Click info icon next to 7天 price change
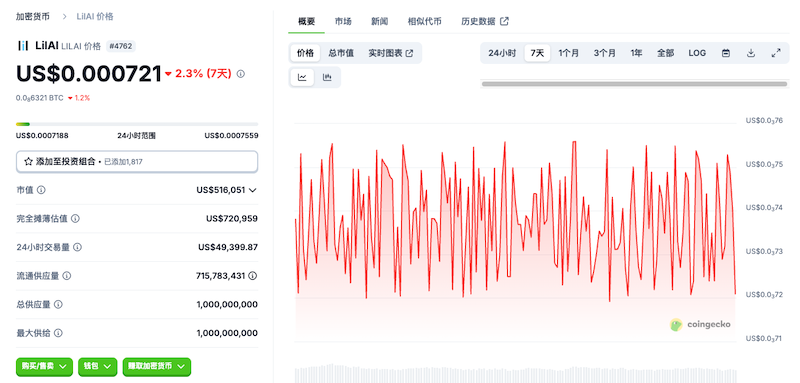This screenshot has height=383, width=800. click(x=241, y=74)
